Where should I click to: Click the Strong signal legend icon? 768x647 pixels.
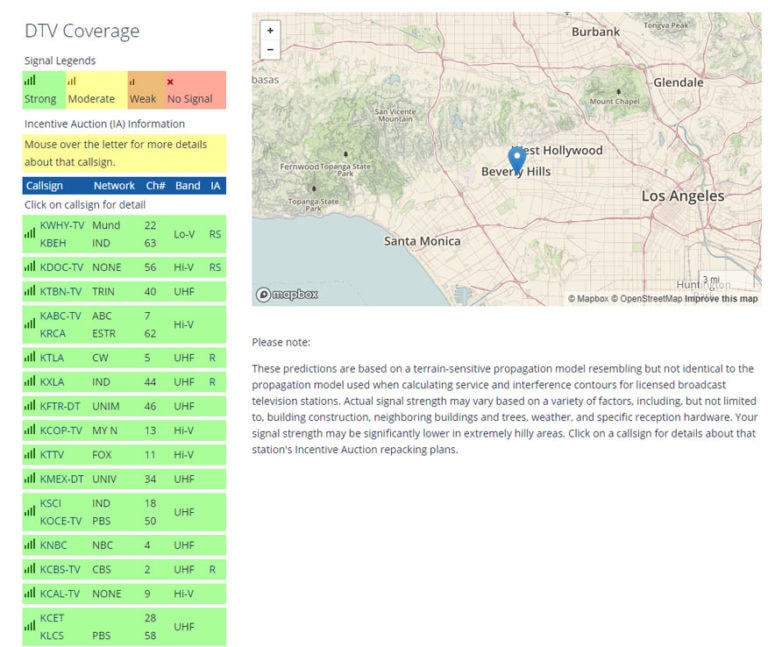30,81
